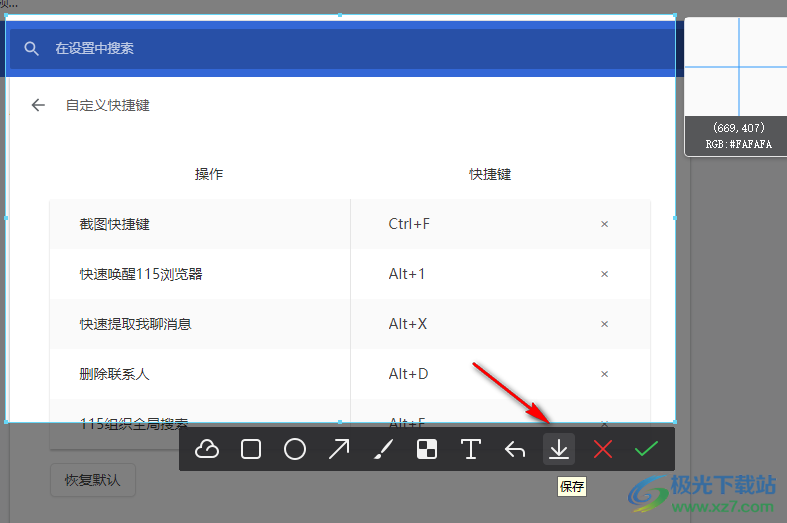Click the 自定义快捷键 page title
The height and width of the screenshot is (523, 787).
pyautogui.click(x=108, y=105)
